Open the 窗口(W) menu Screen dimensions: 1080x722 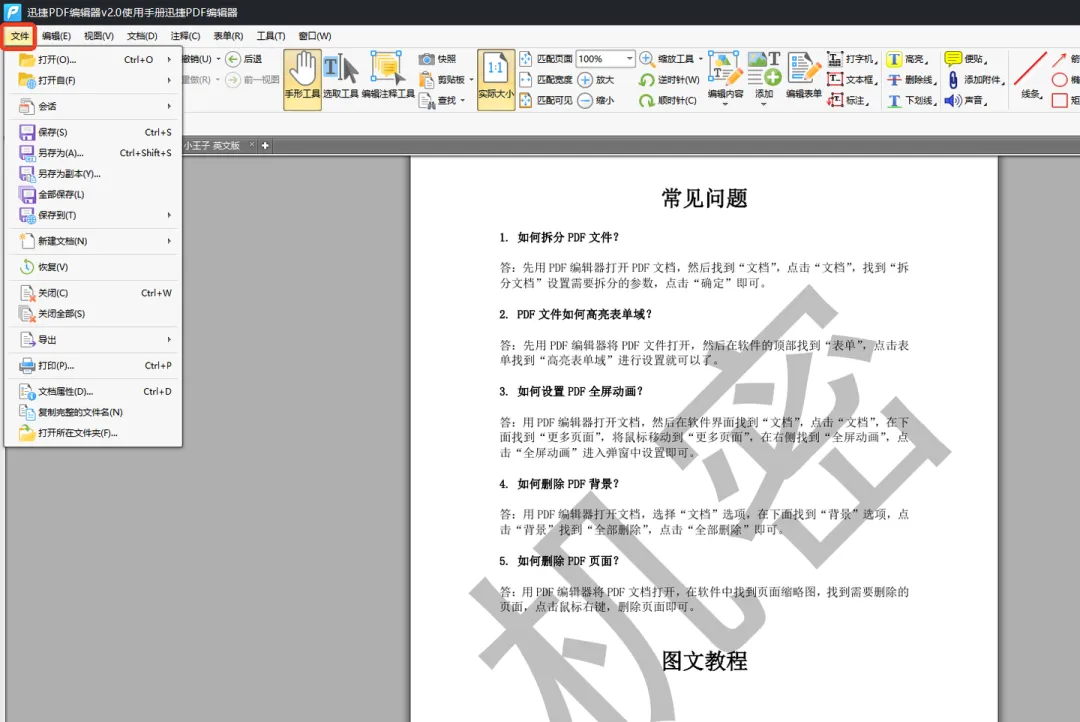(x=315, y=36)
